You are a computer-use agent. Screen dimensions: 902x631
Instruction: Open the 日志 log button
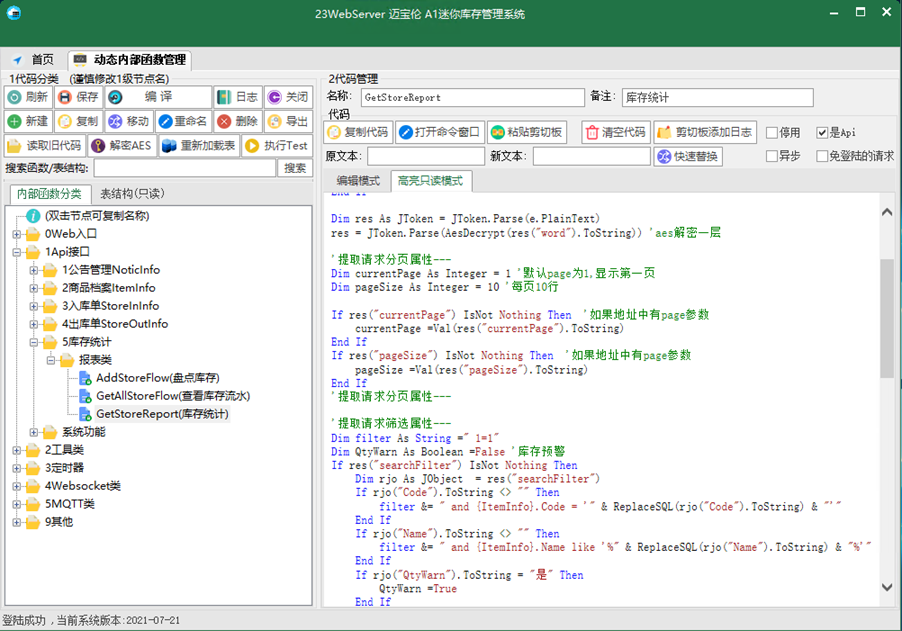tap(238, 97)
